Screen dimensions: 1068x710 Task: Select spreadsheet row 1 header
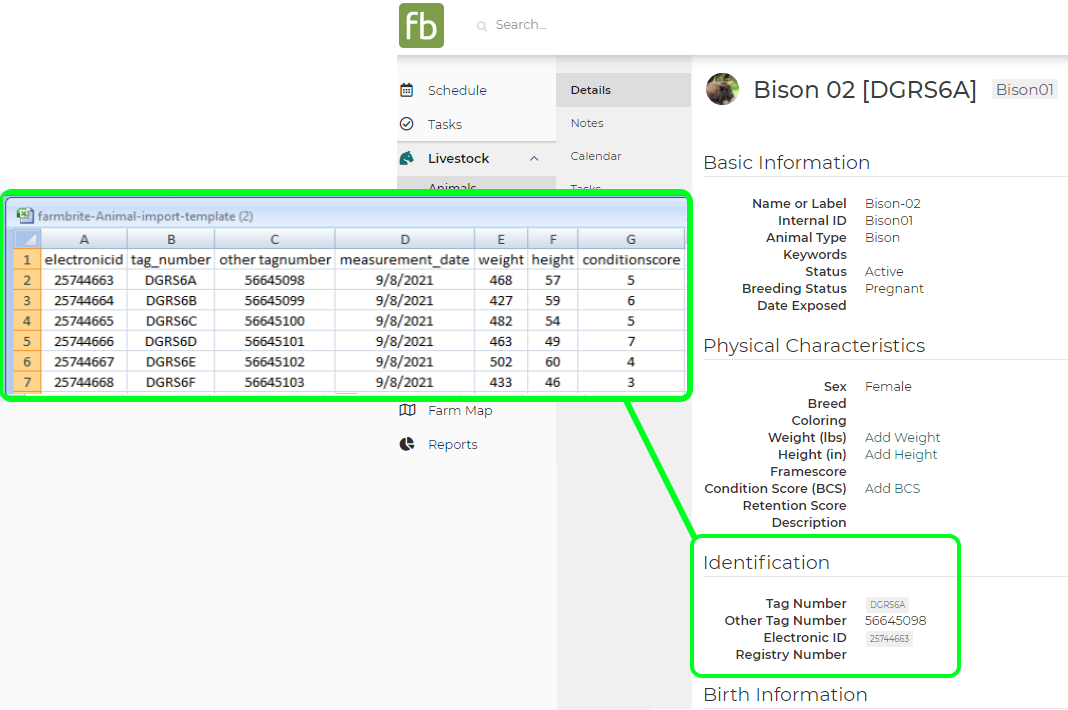[x=27, y=260]
